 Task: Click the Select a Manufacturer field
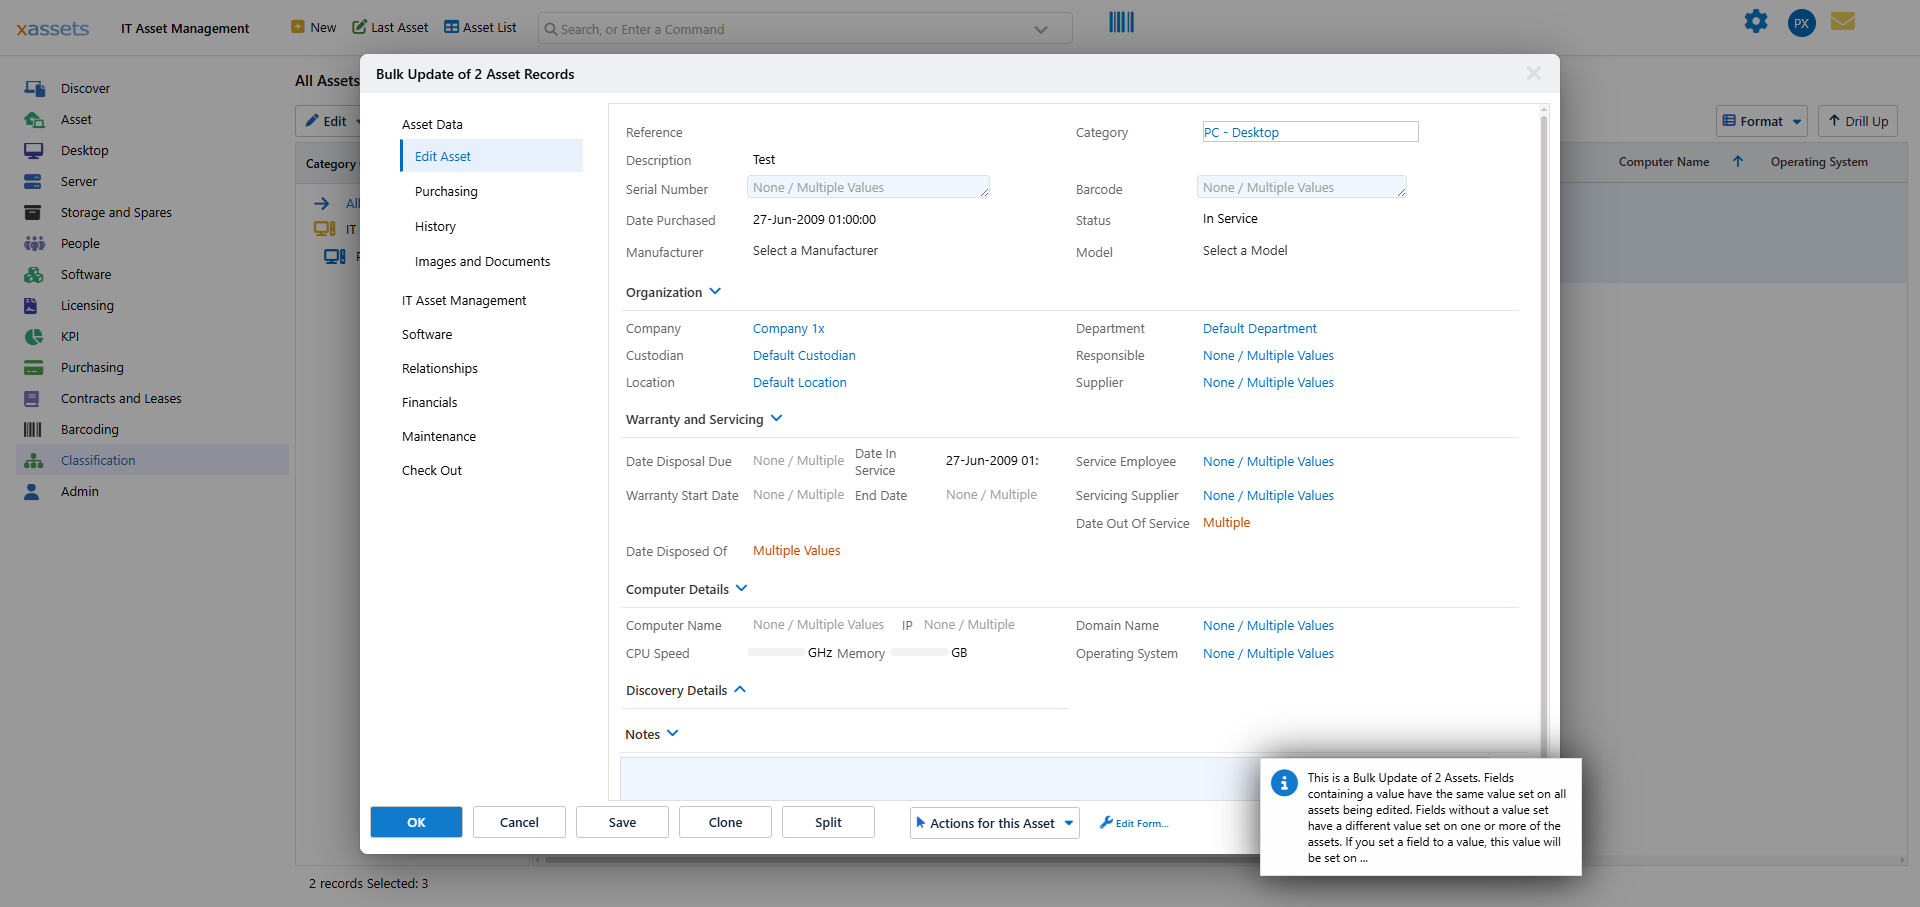(x=815, y=251)
